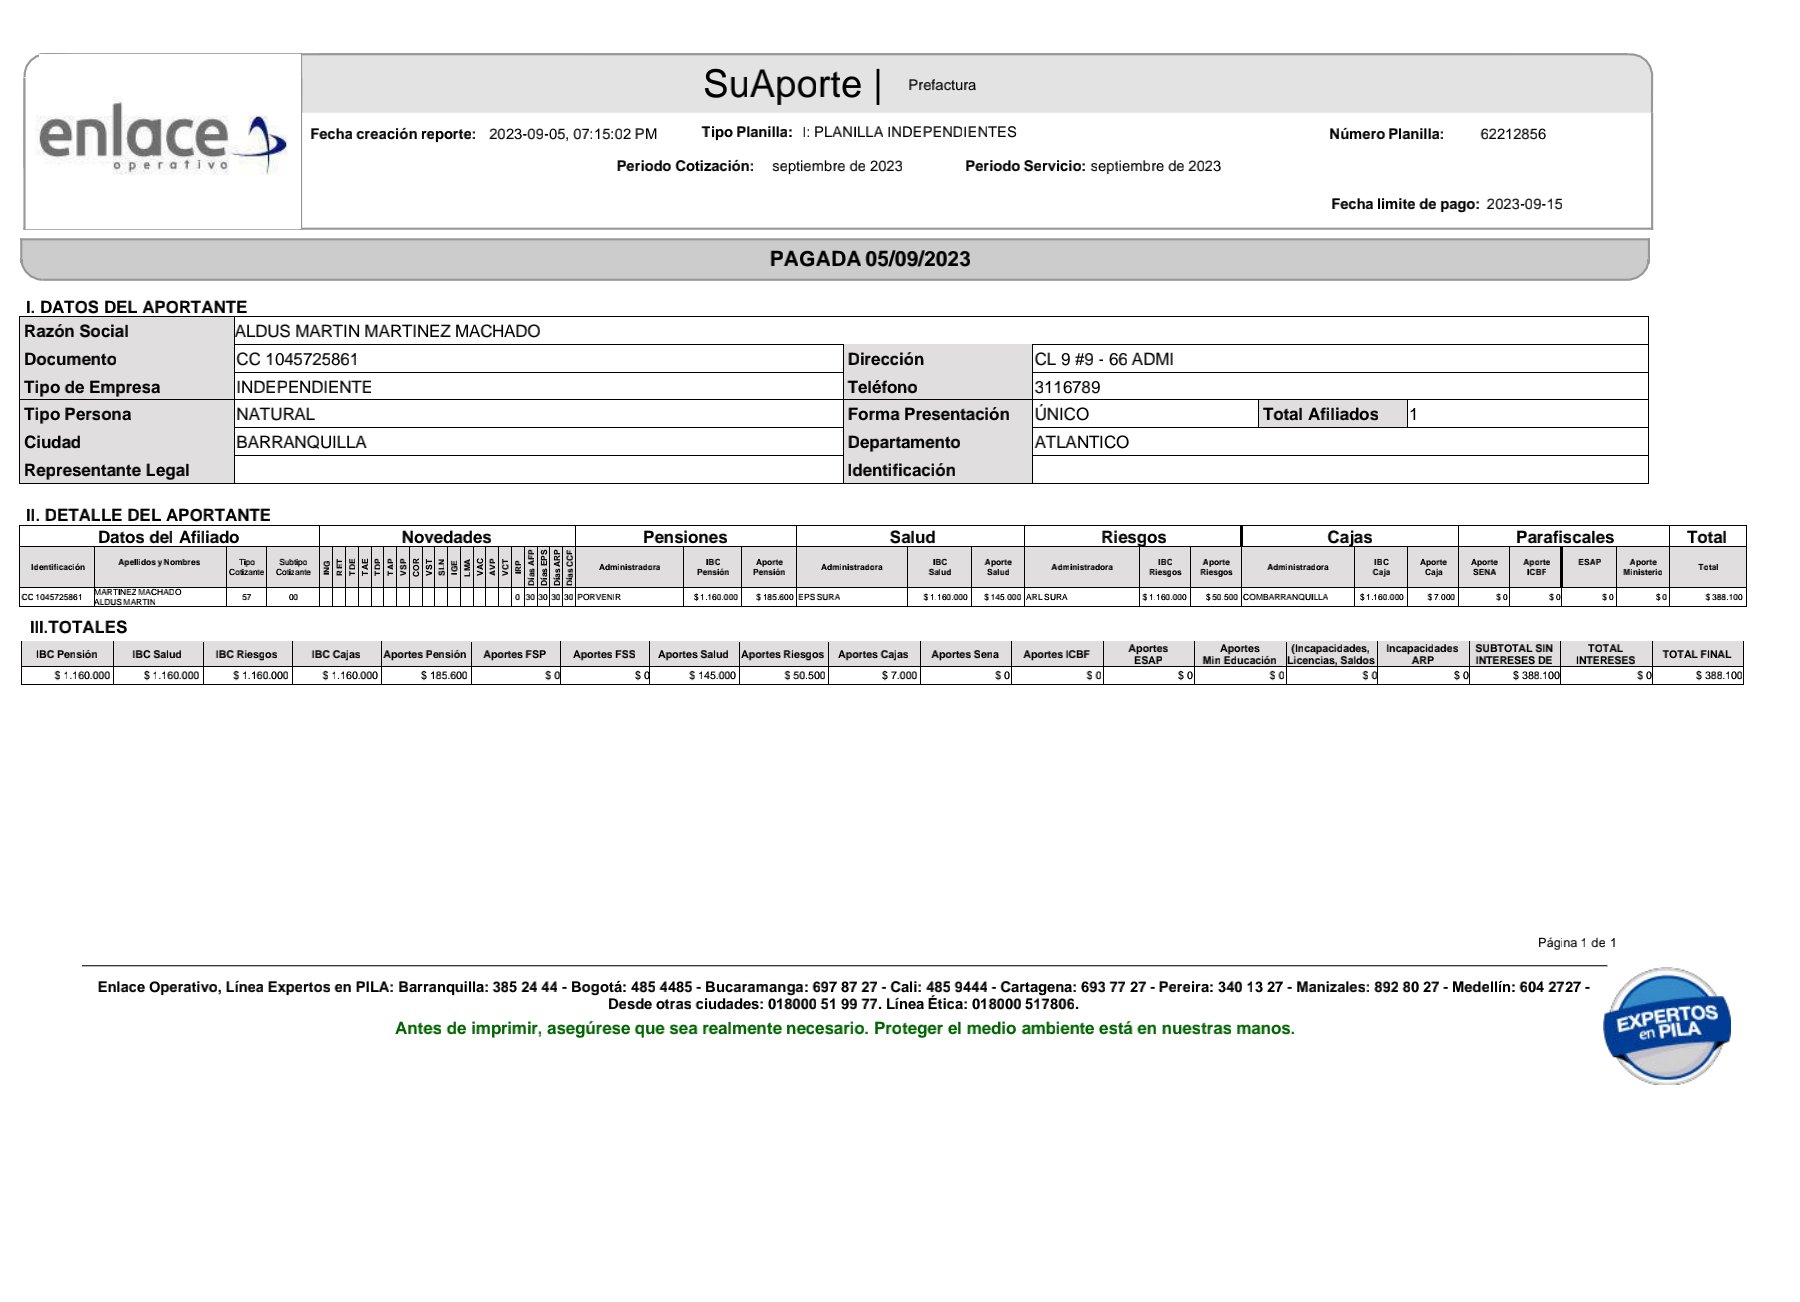This screenshot has width=1800, height=1302.
Task: Select the Pensiones column group header
Action: pos(685,537)
